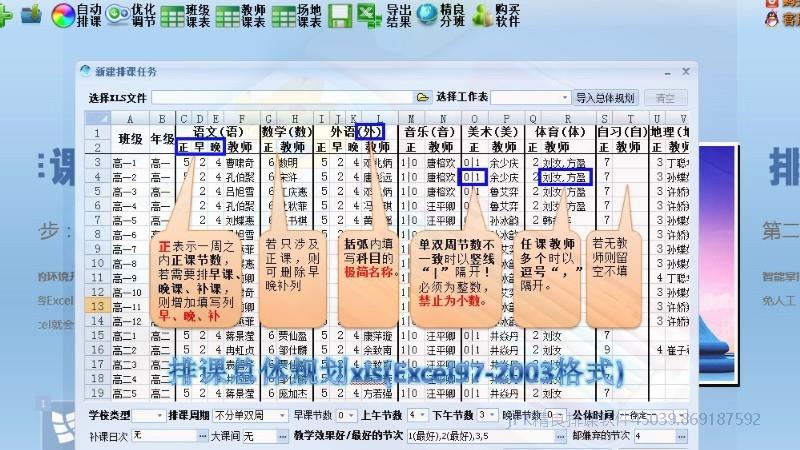
Task: Select column A header in spreadsheet
Action: tap(130, 118)
